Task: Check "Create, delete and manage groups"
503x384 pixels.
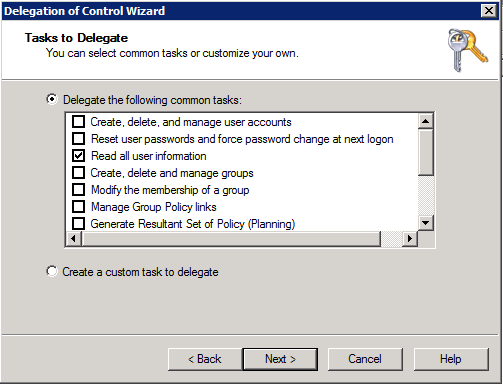Action: click(79, 173)
